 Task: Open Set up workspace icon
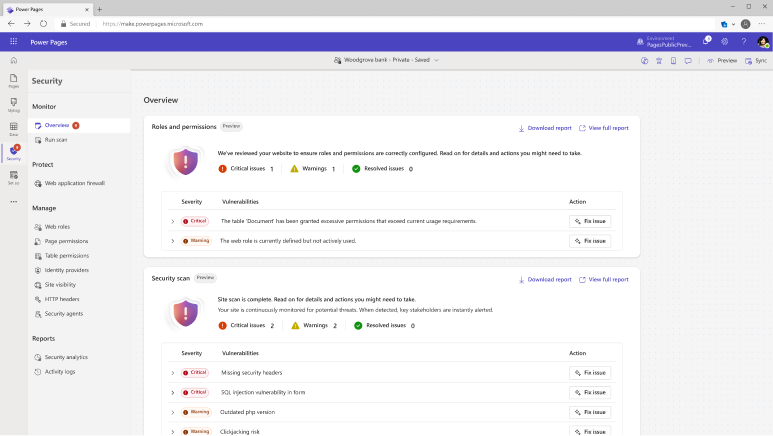(14, 178)
